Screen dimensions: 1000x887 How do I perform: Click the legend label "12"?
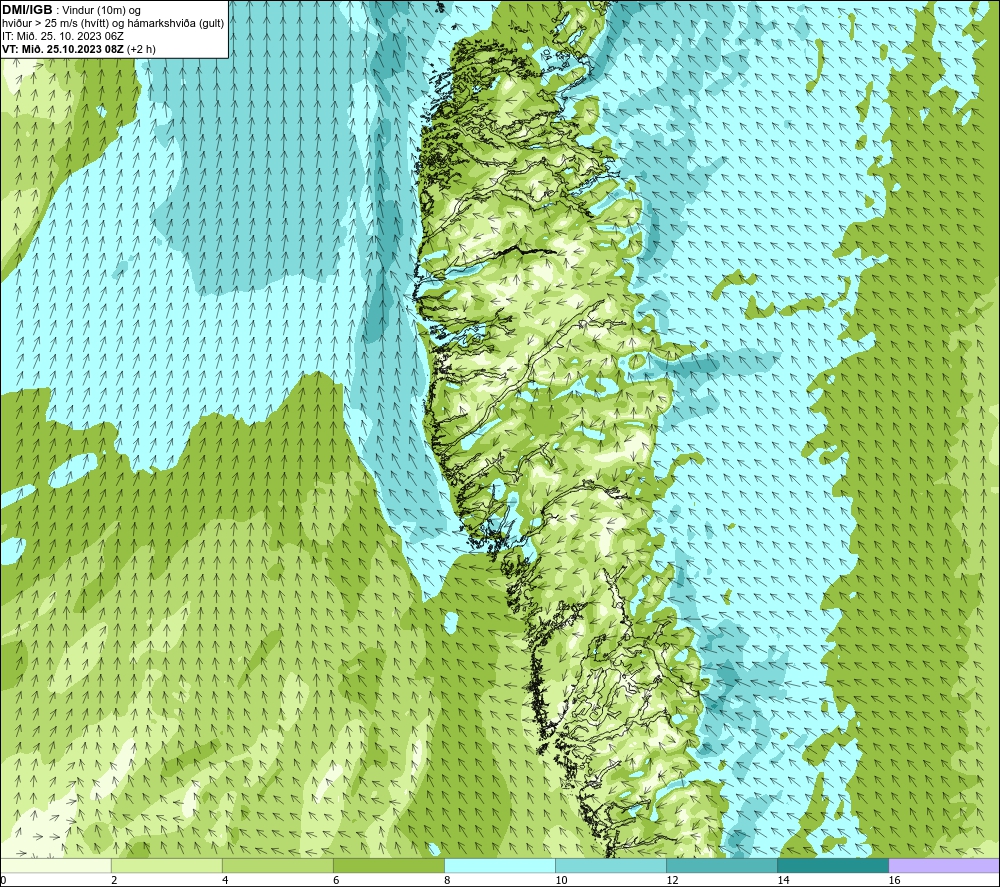(672, 880)
